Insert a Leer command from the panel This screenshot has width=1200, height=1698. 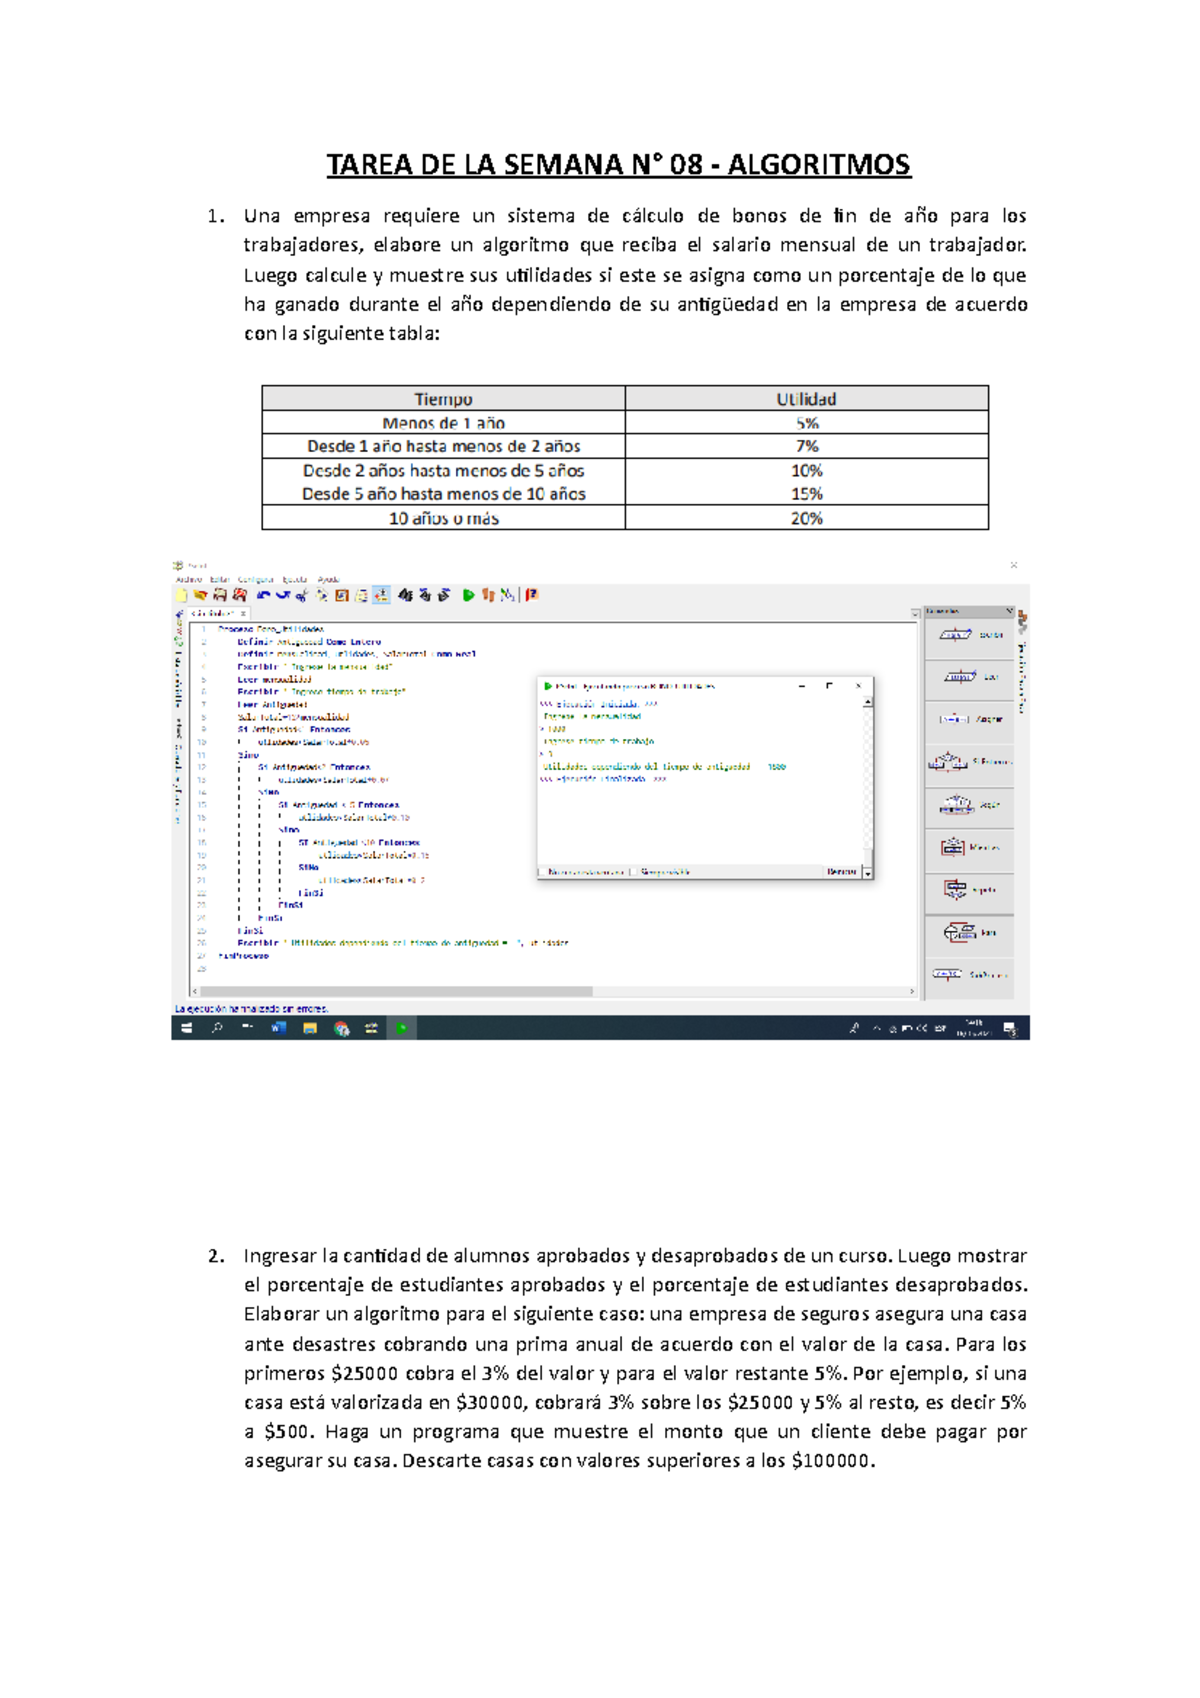pos(969,677)
